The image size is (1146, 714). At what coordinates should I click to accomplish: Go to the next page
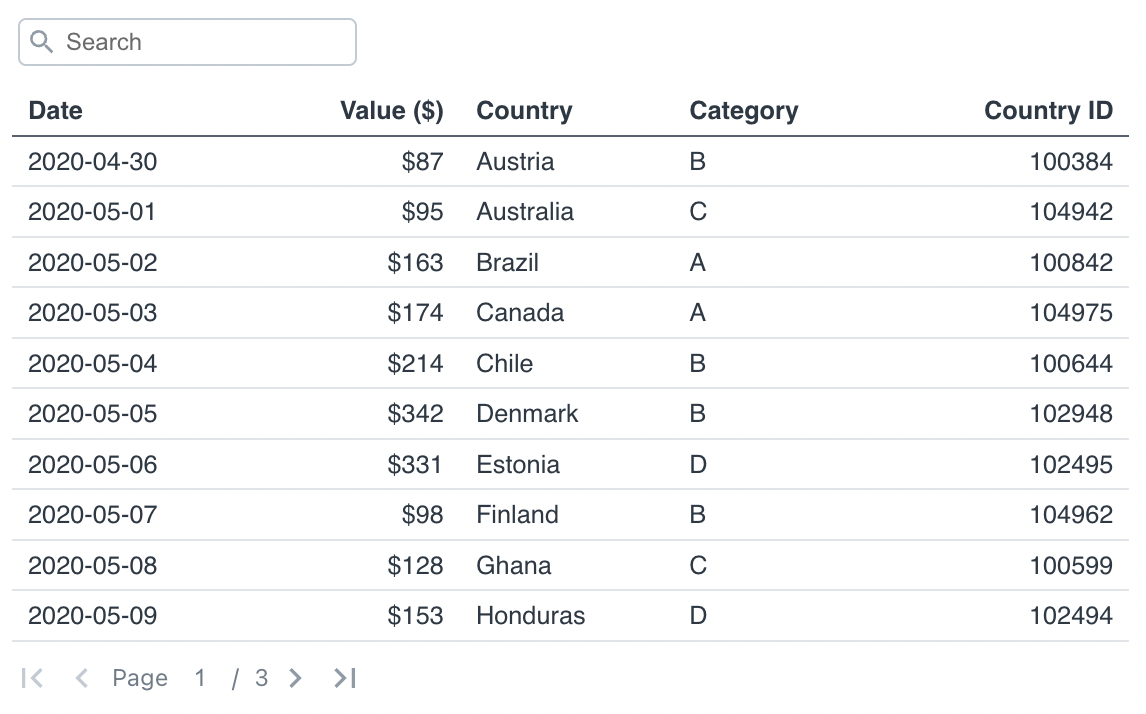295,678
